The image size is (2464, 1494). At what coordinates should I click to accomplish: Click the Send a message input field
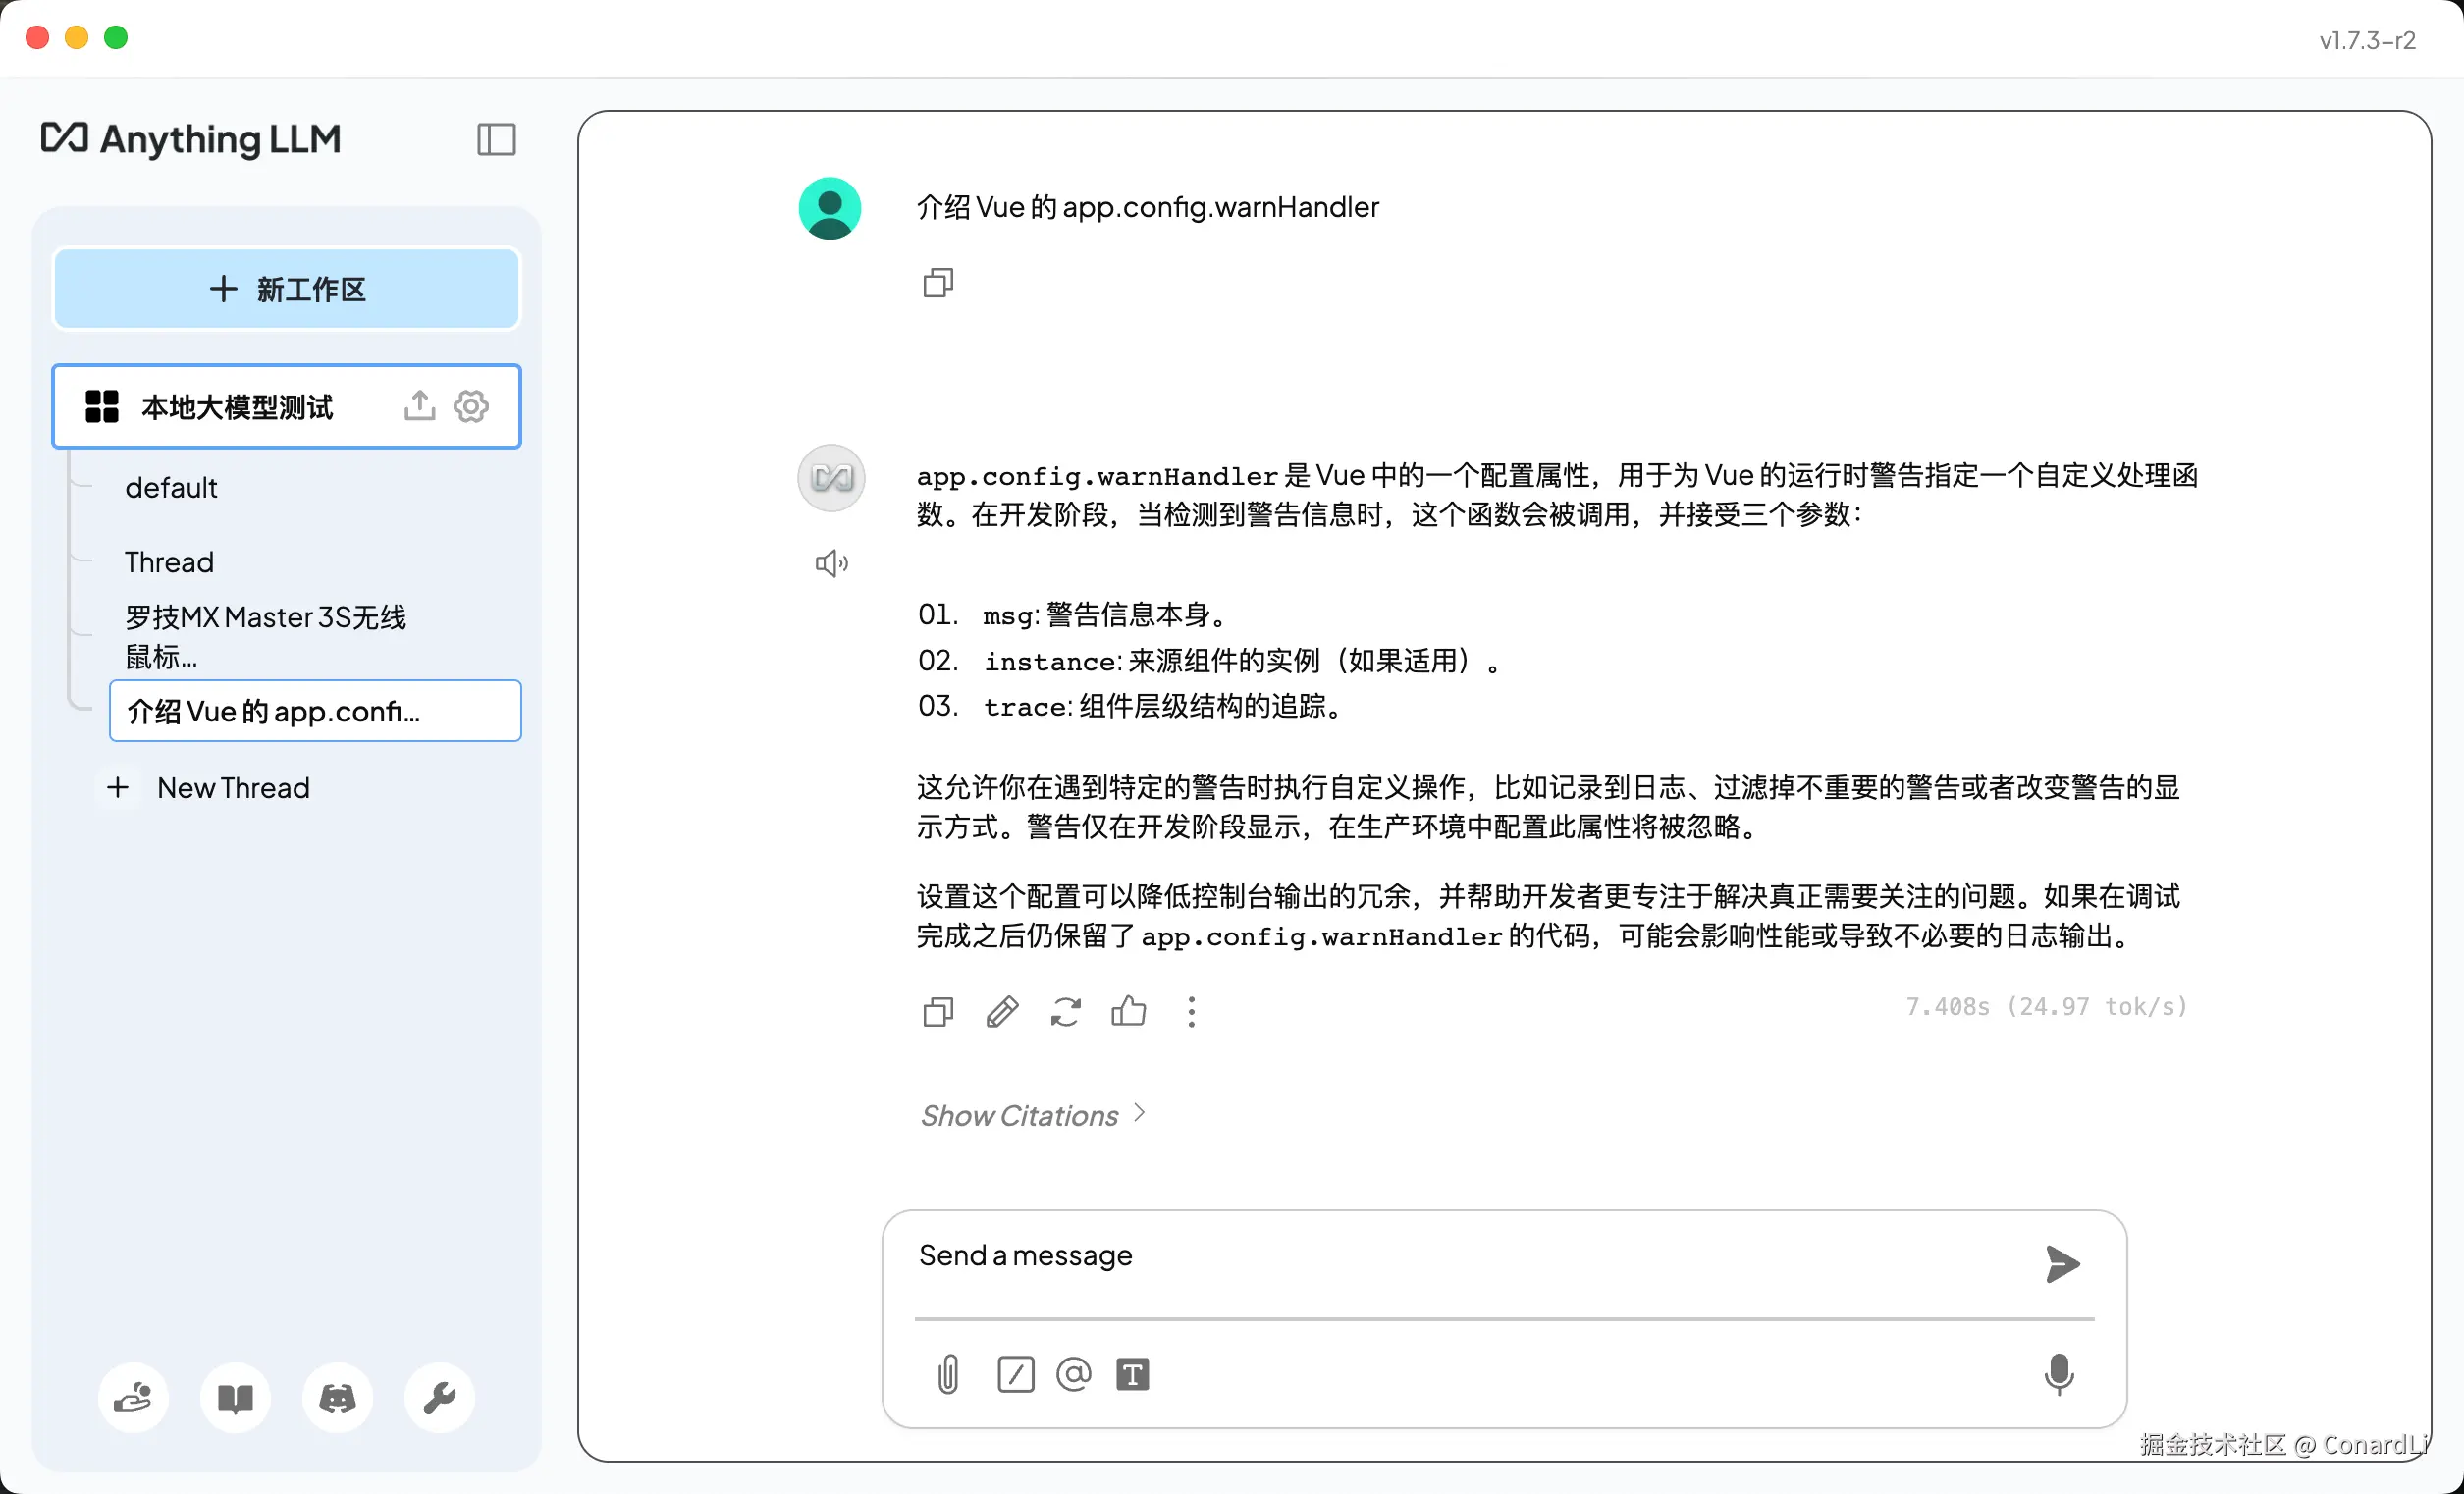[1460, 1256]
